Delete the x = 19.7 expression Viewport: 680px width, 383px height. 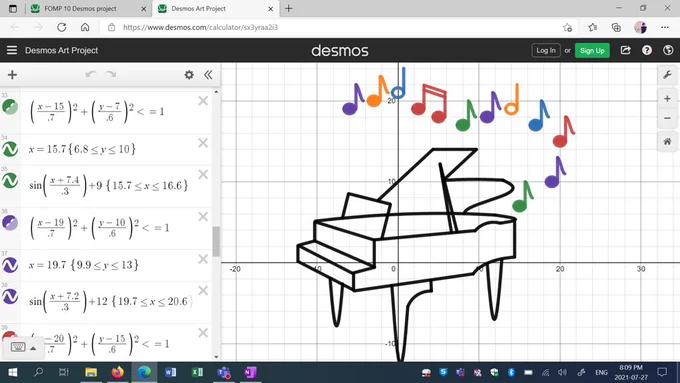203,259
